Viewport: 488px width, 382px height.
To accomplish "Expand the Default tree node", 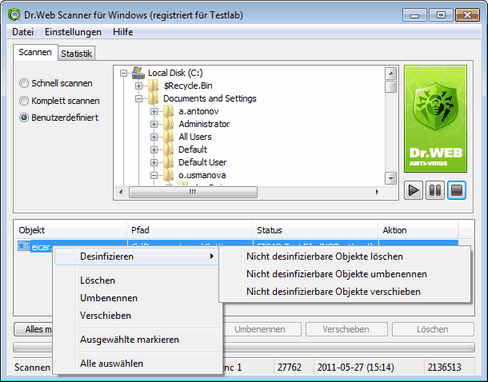I will click(x=154, y=150).
